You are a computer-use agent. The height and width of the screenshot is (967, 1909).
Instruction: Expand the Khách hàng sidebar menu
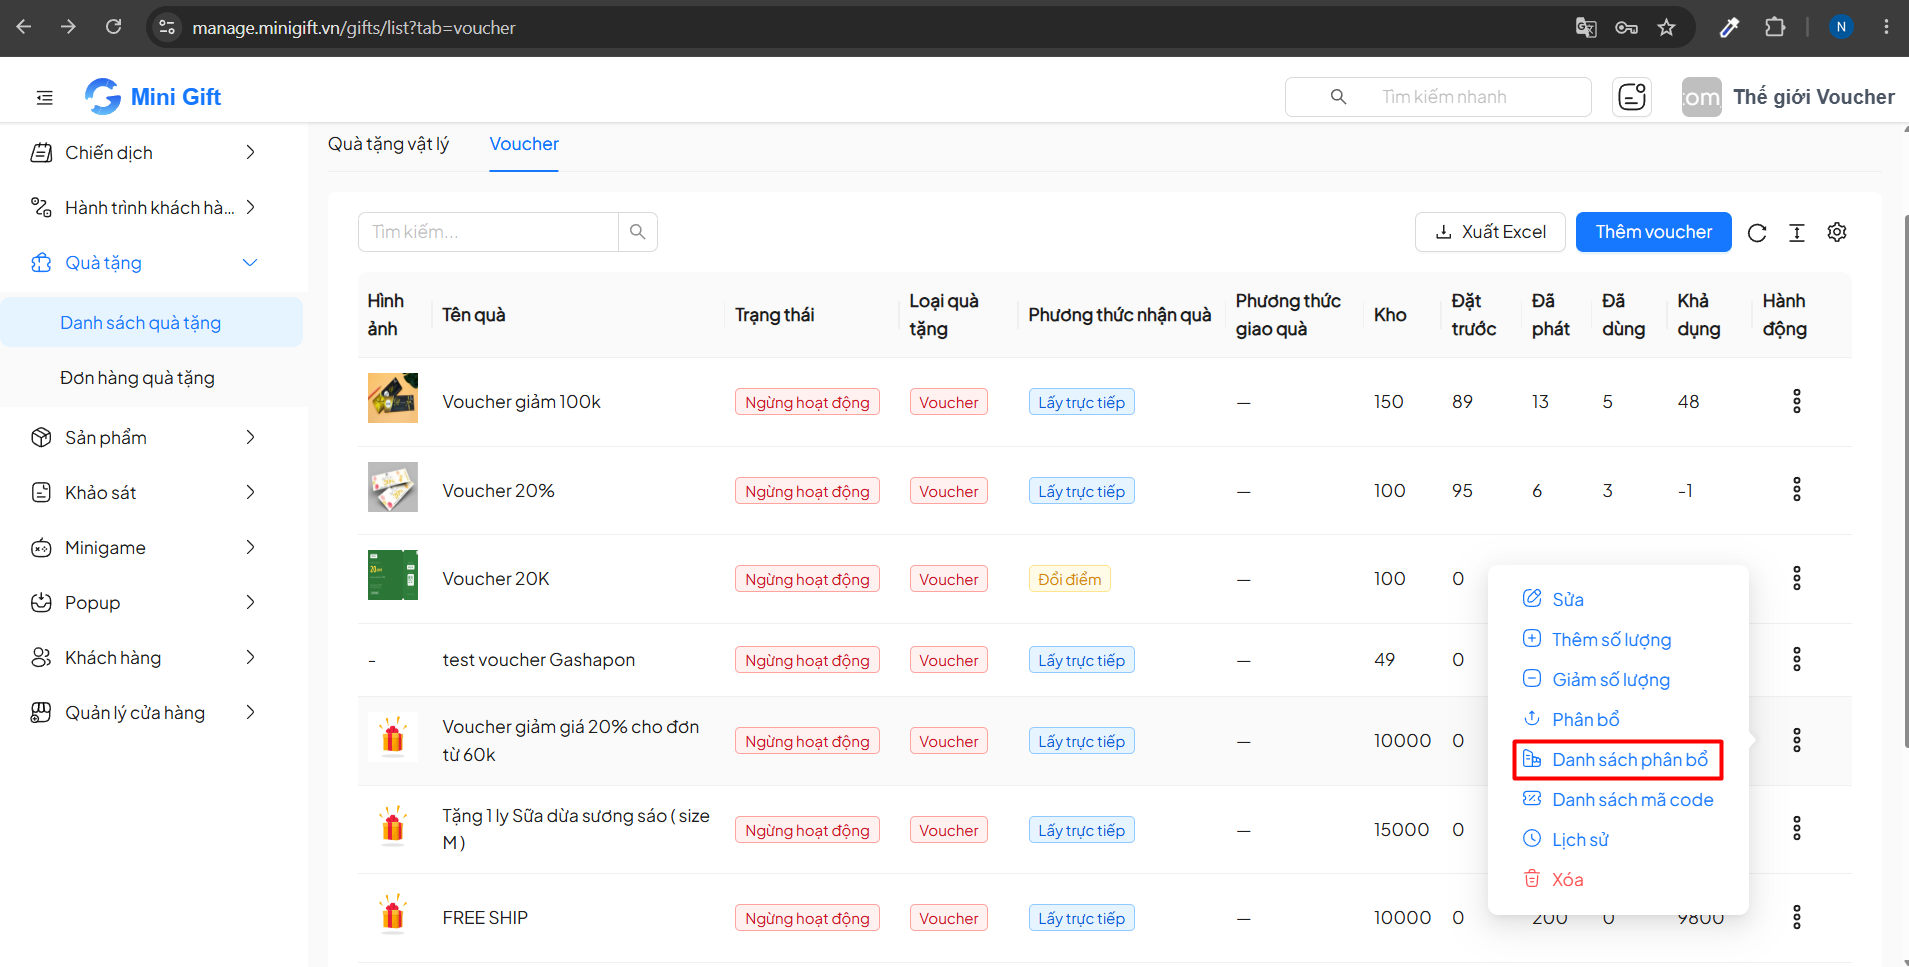pos(143,658)
